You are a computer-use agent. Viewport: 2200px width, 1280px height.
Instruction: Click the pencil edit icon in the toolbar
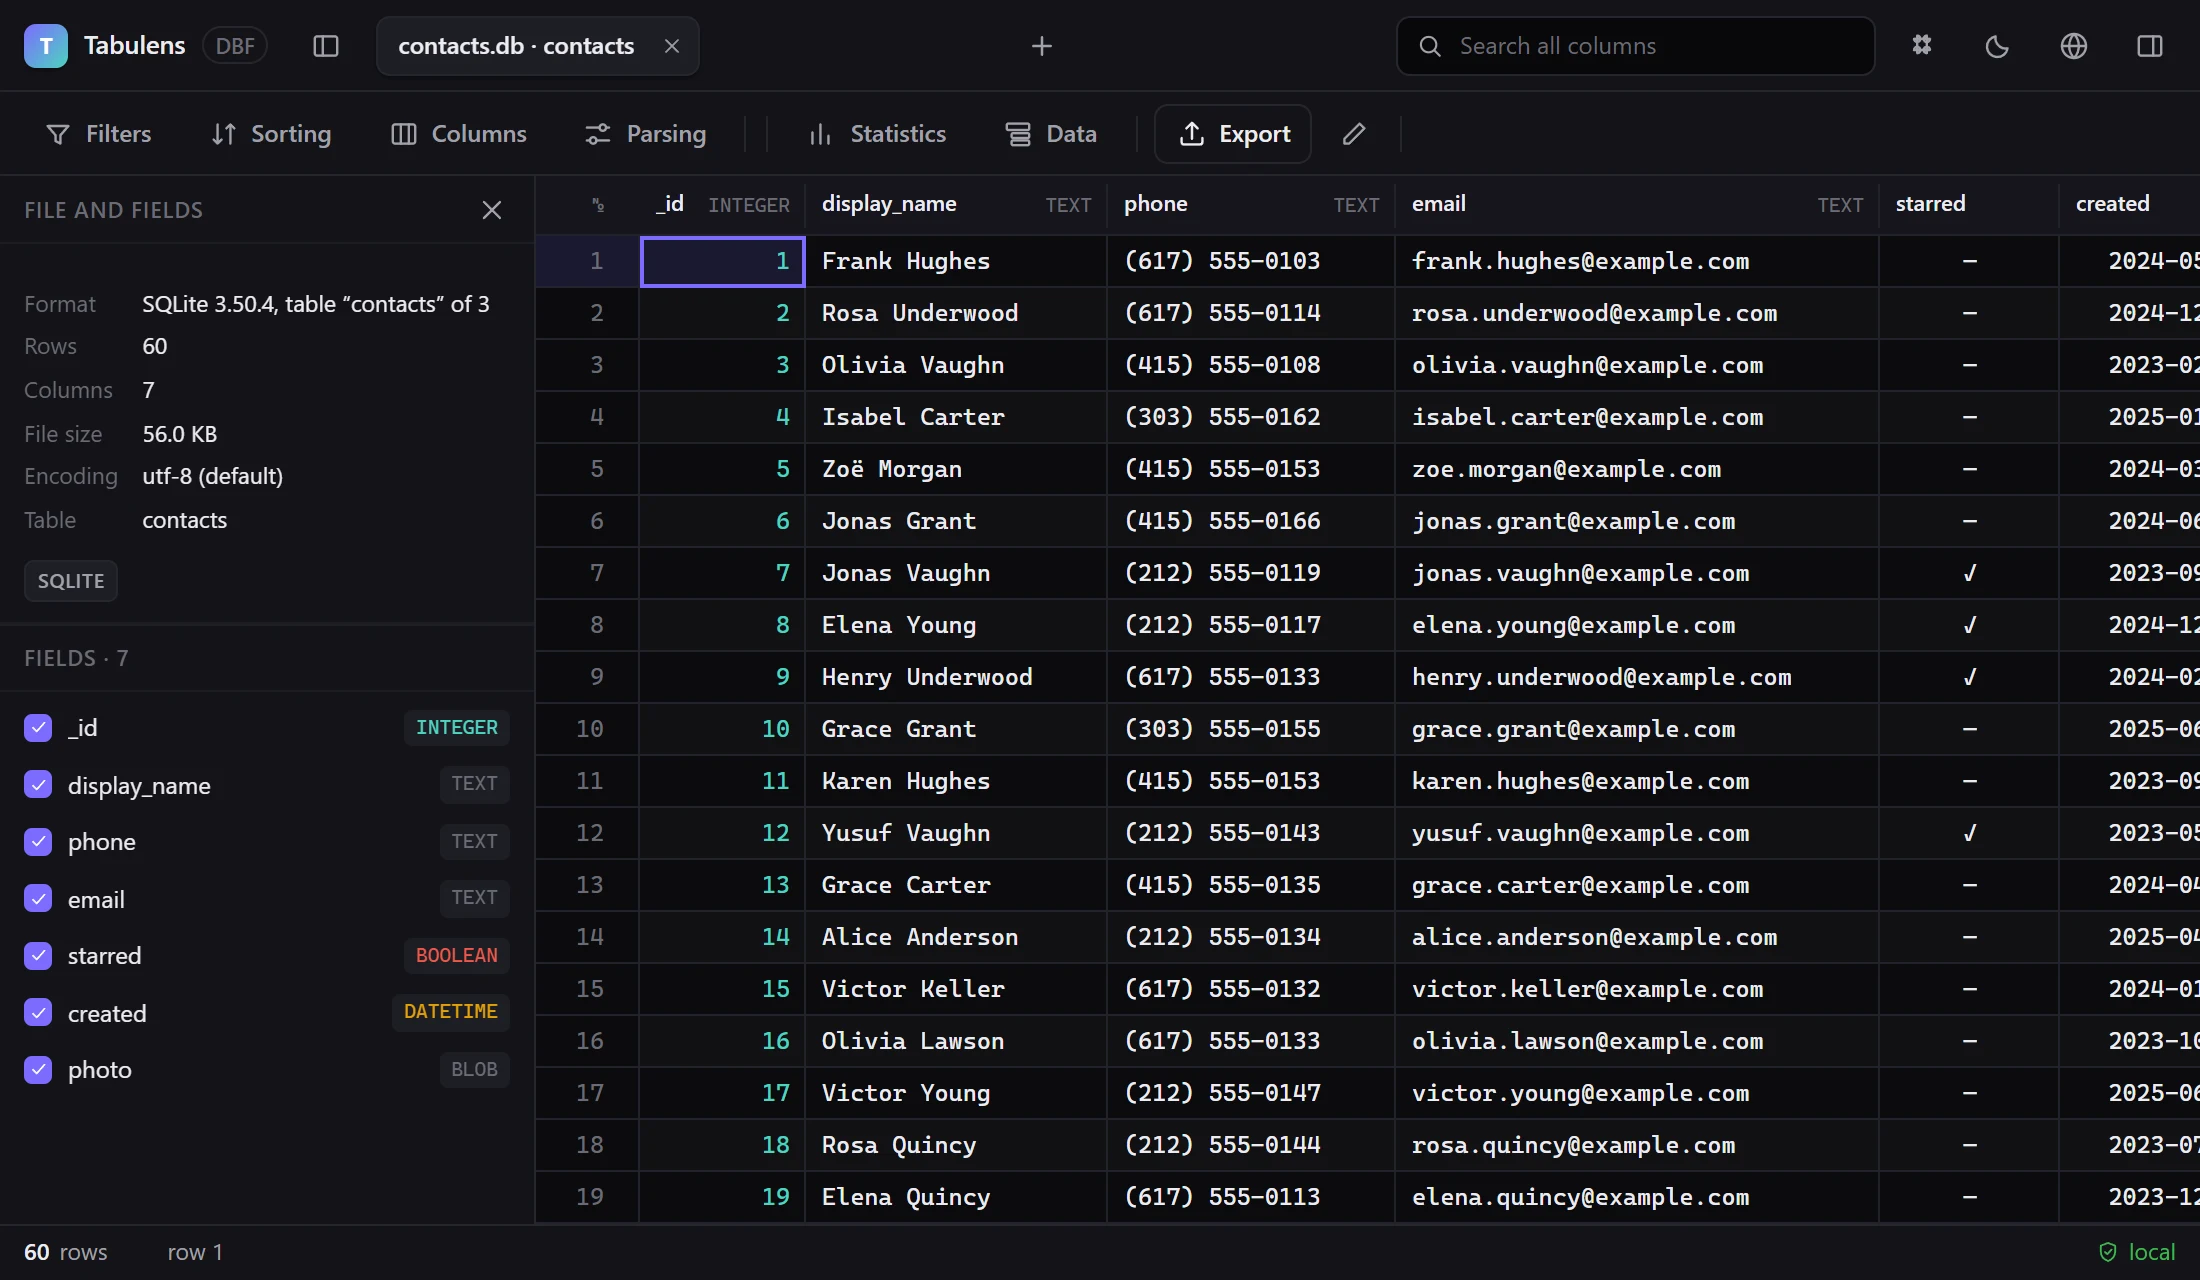(x=1354, y=134)
